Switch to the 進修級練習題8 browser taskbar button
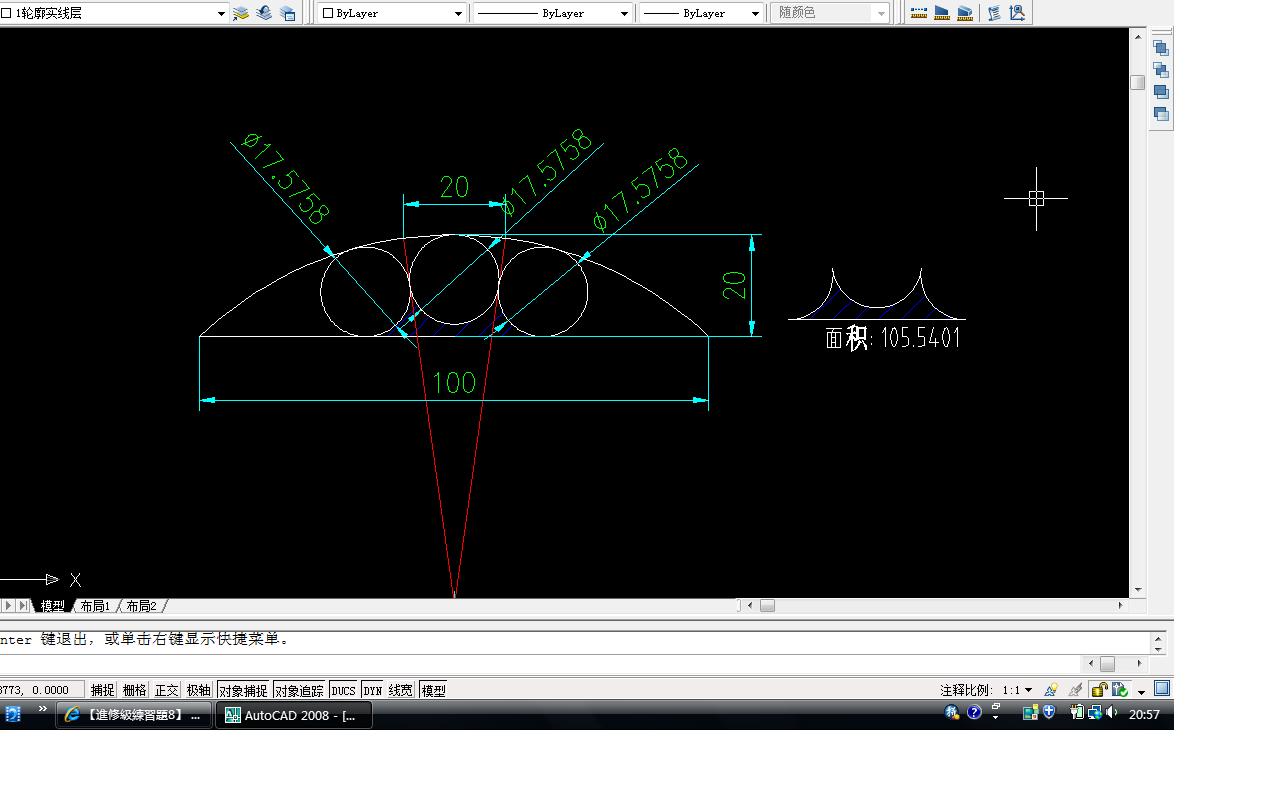Viewport: 1280px width, 800px height. (x=134, y=715)
